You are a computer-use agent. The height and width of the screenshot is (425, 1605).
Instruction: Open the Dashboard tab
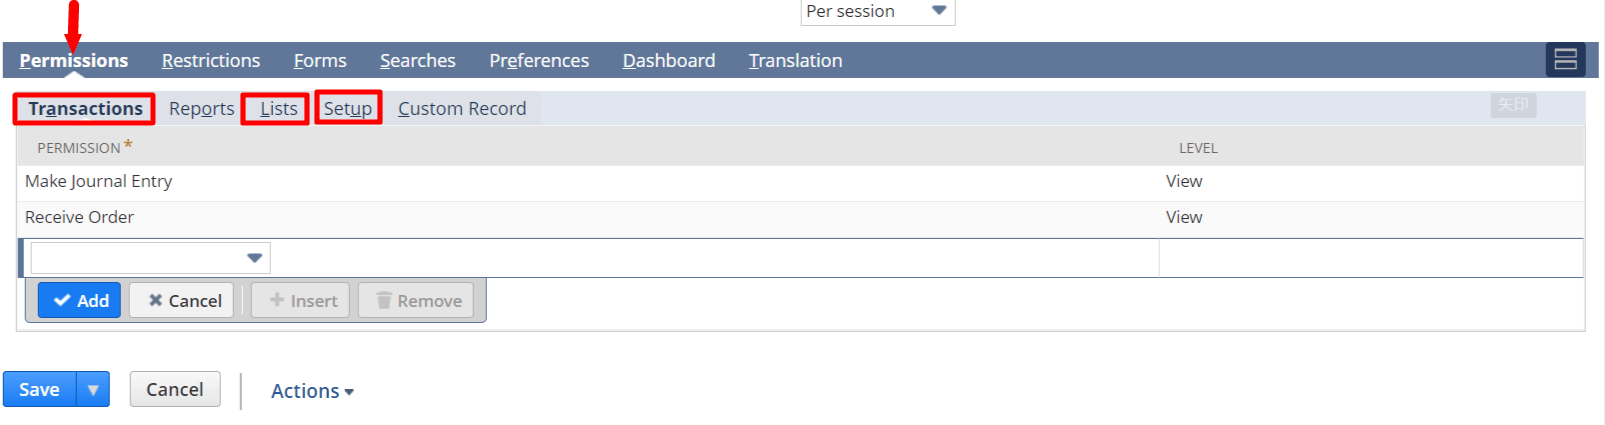click(669, 61)
